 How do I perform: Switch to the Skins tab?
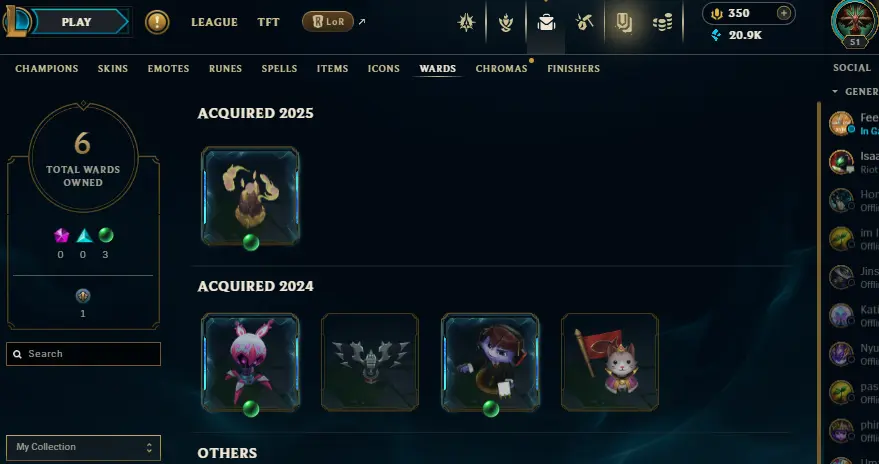tap(113, 68)
